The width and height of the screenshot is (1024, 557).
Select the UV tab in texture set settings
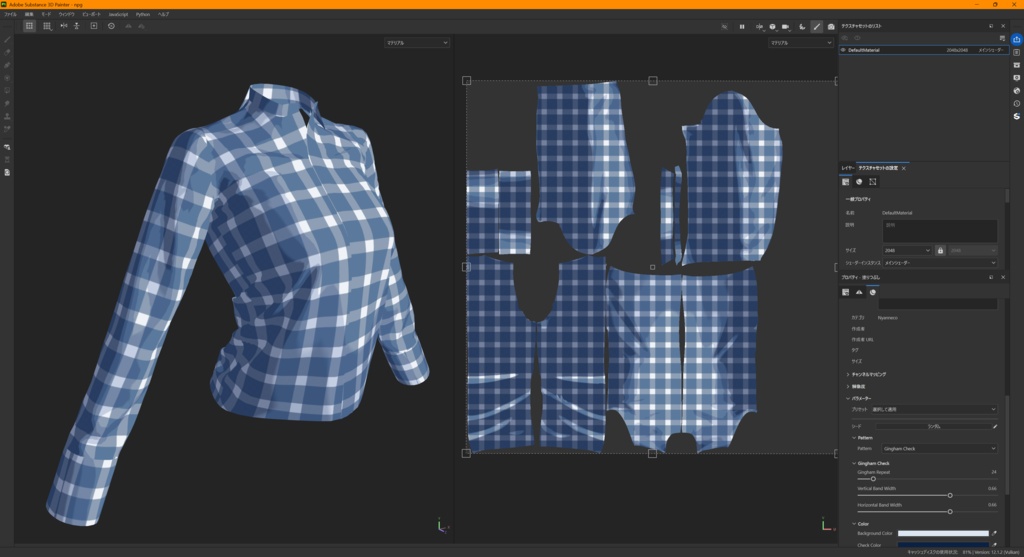872,182
